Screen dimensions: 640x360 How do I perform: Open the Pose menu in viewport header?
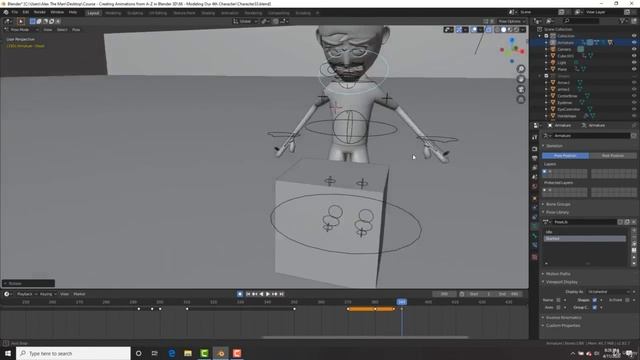click(x=76, y=30)
